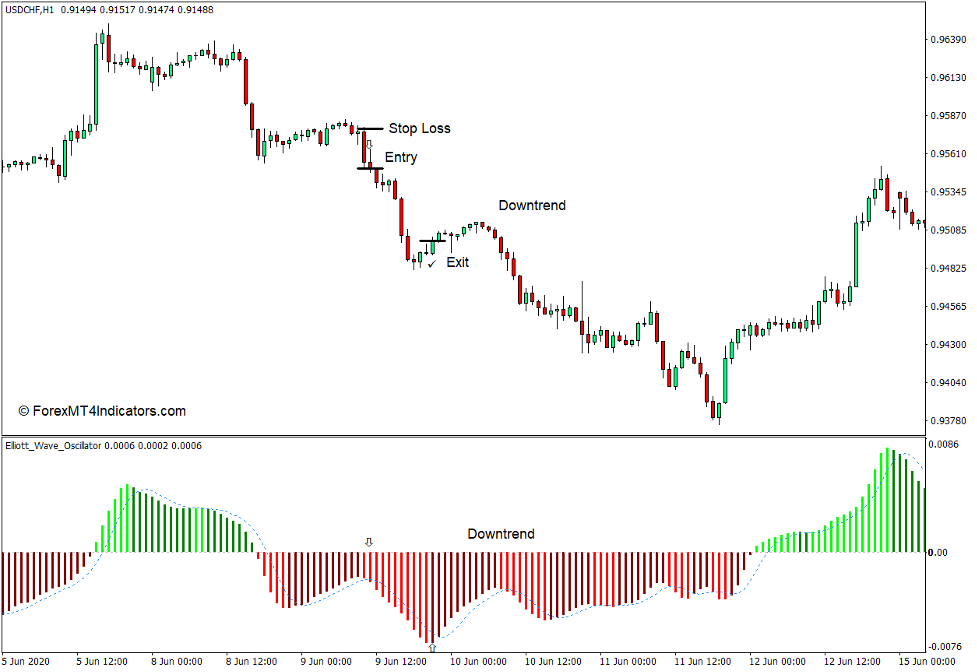This screenshot has height=672, width=977.
Task: Click the Entry horizontal line marker
Action: click(368, 168)
